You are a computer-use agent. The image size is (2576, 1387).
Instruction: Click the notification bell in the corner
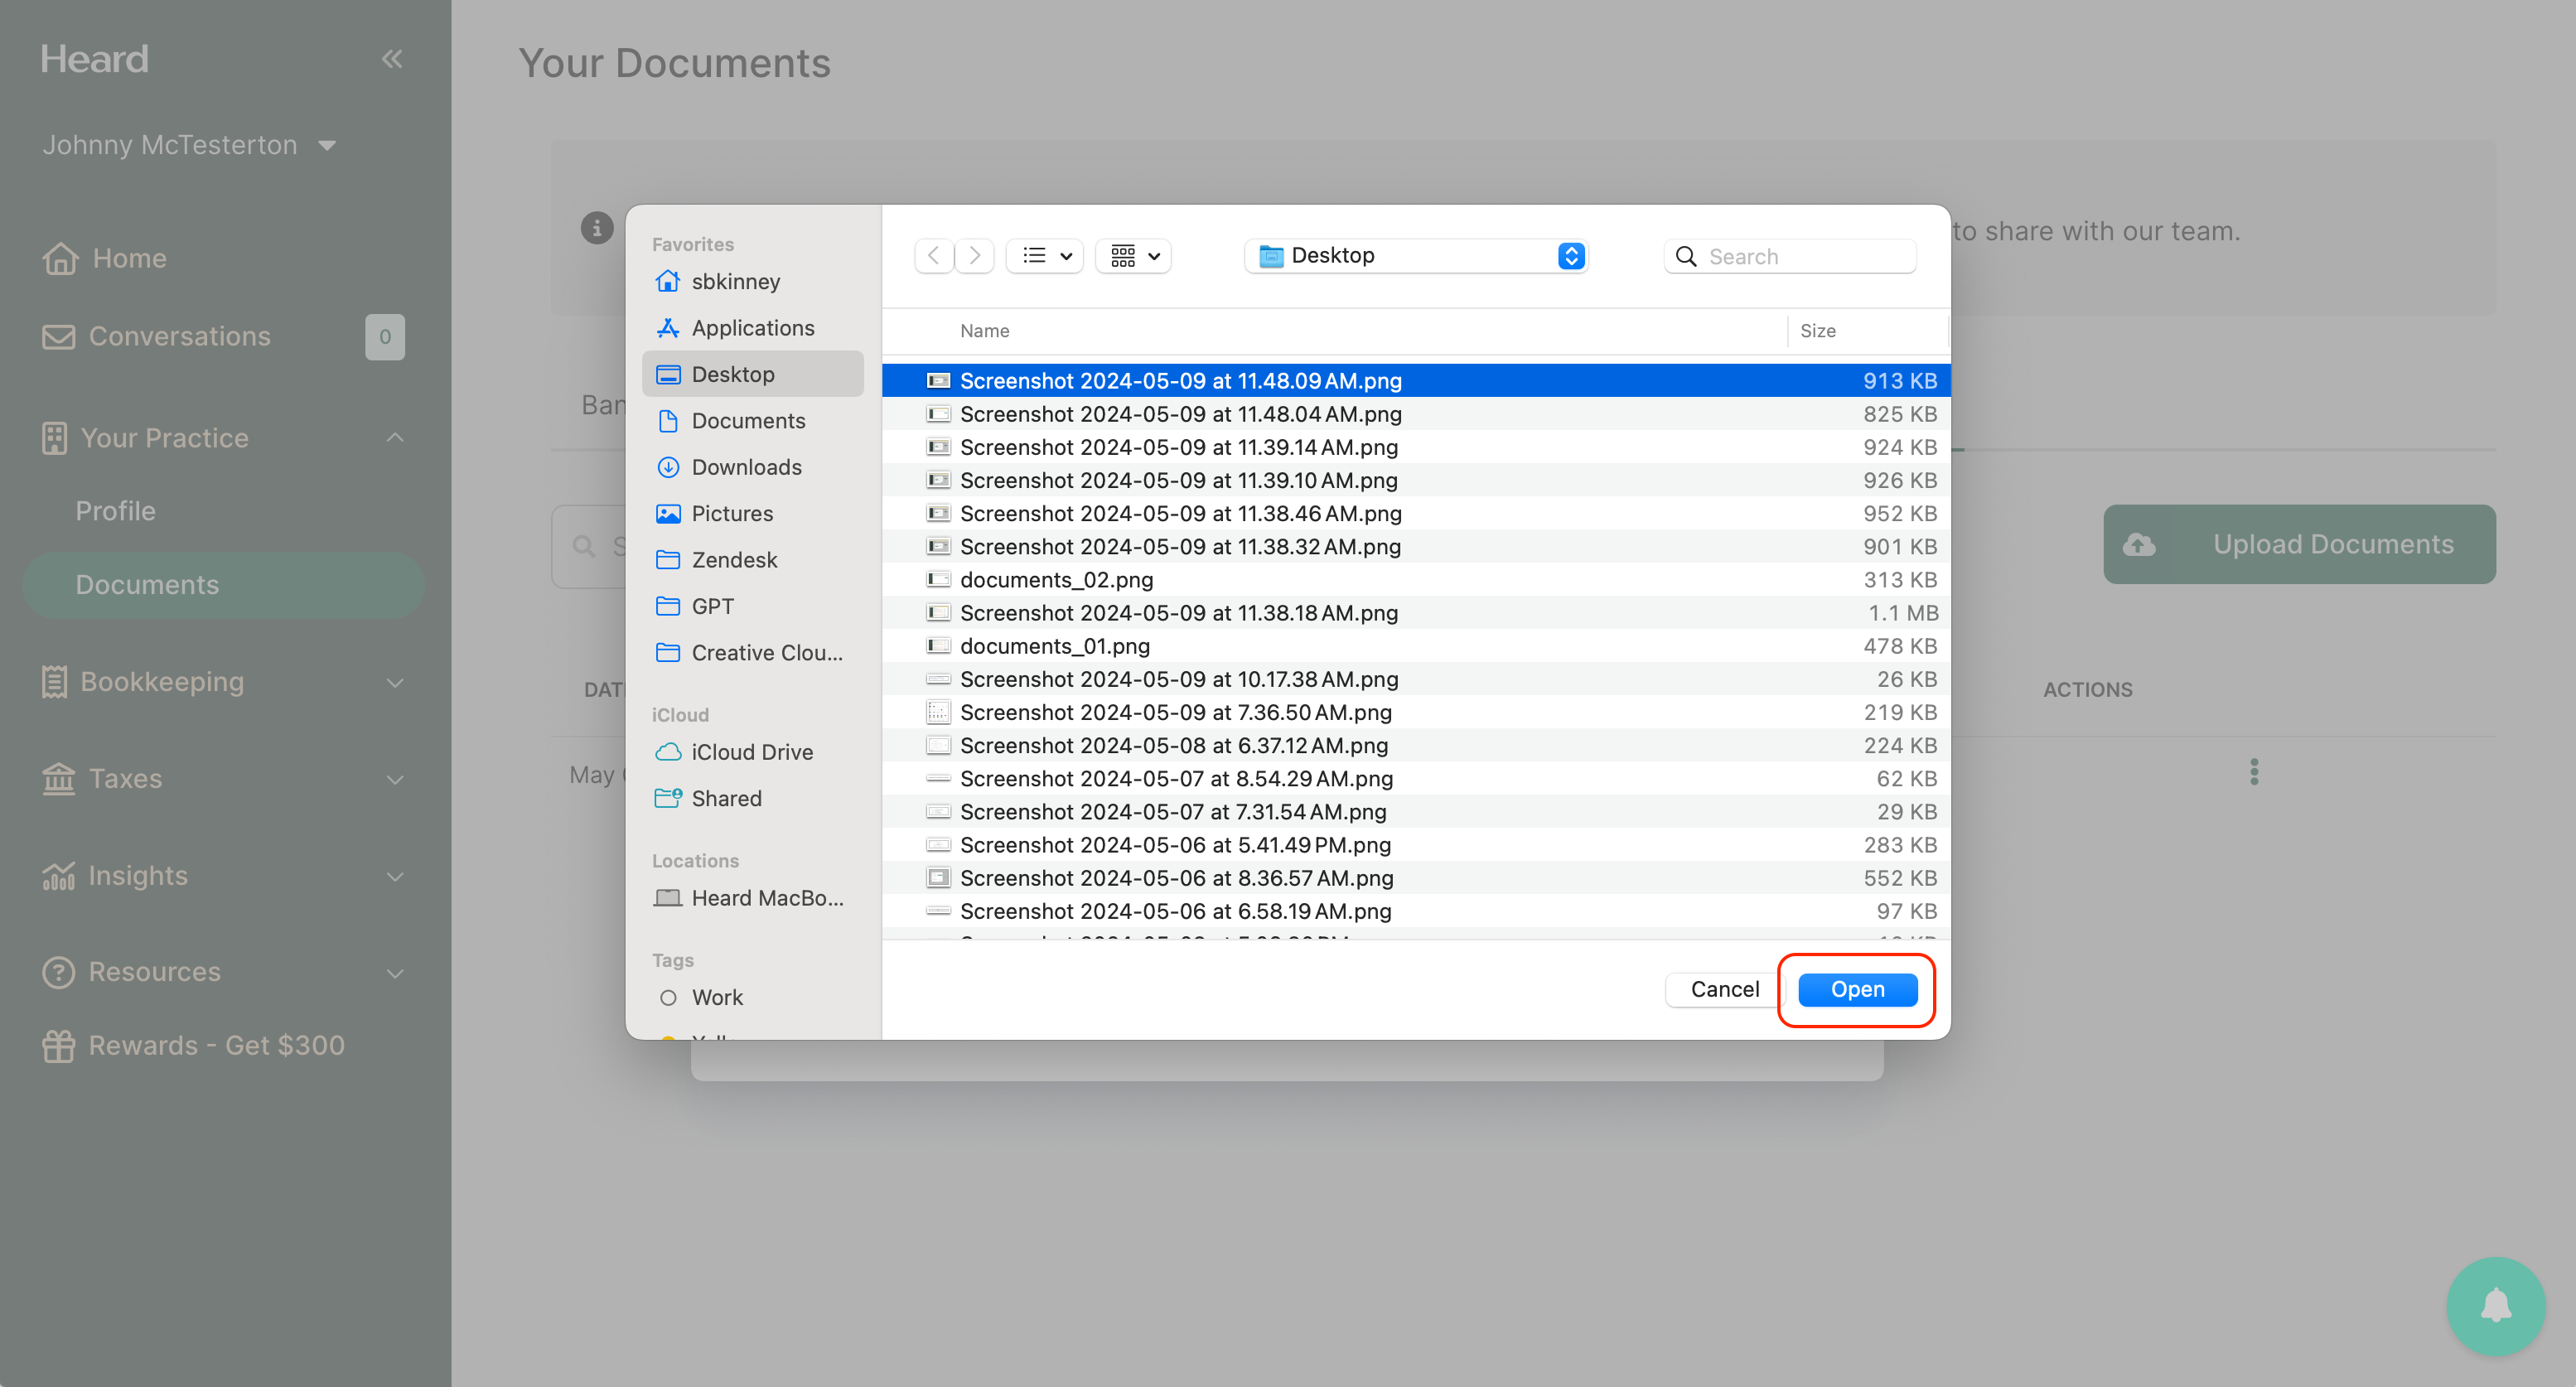click(x=2494, y=1305)
